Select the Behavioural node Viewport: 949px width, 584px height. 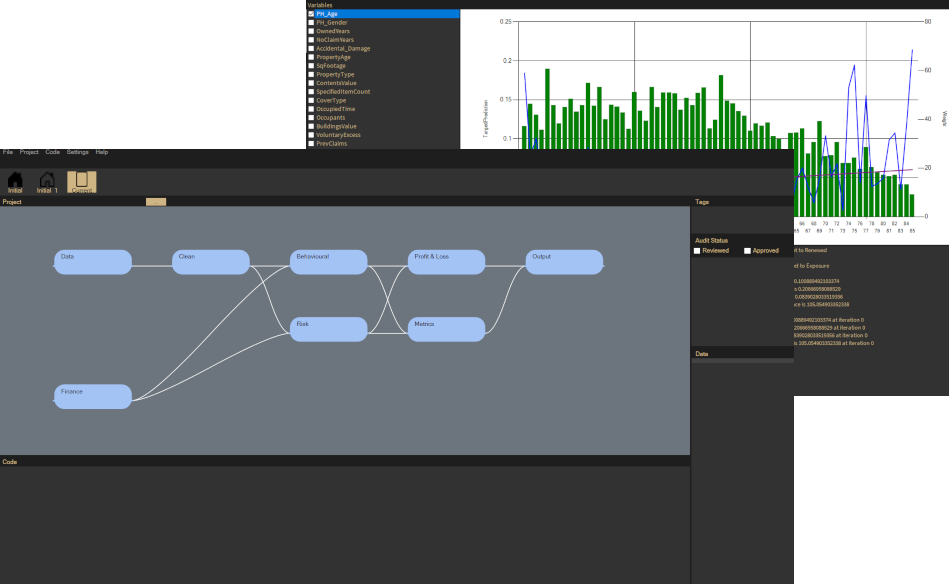(329, 259)
